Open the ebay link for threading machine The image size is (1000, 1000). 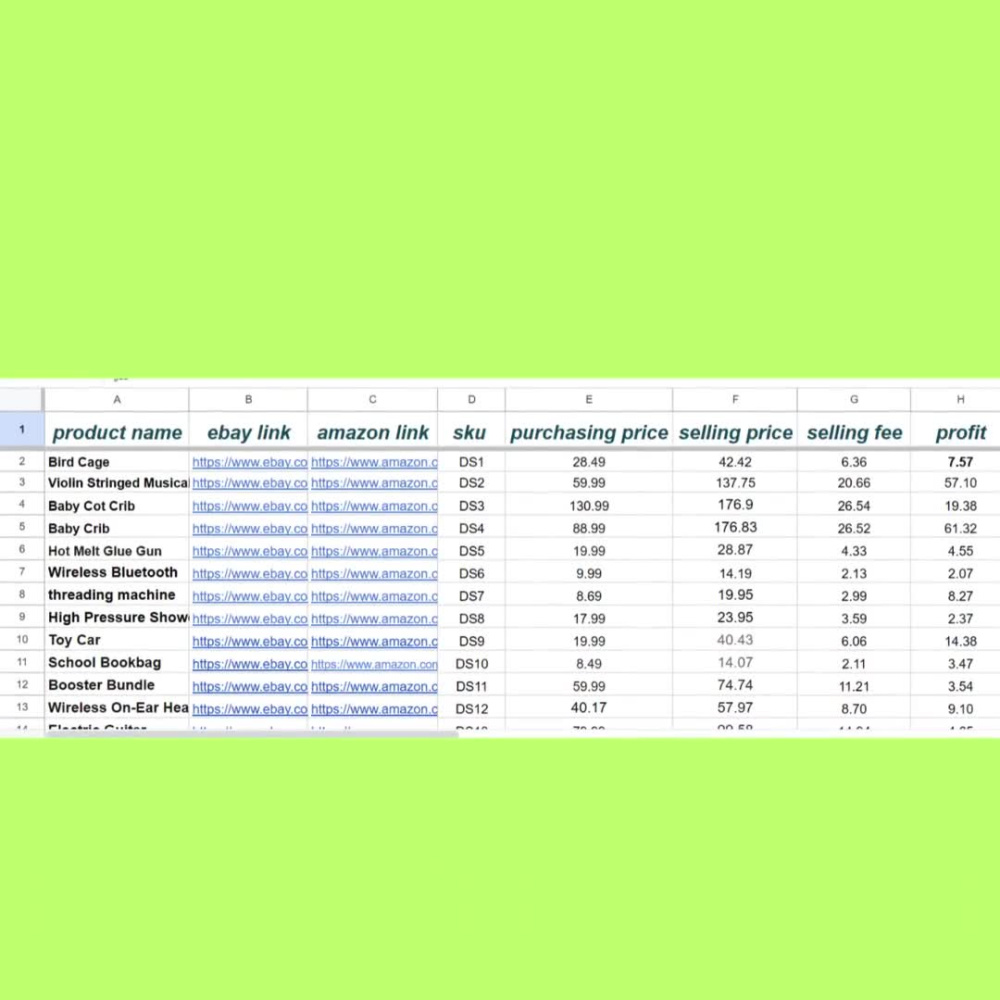pyautogui.click(x=249, y=596)
